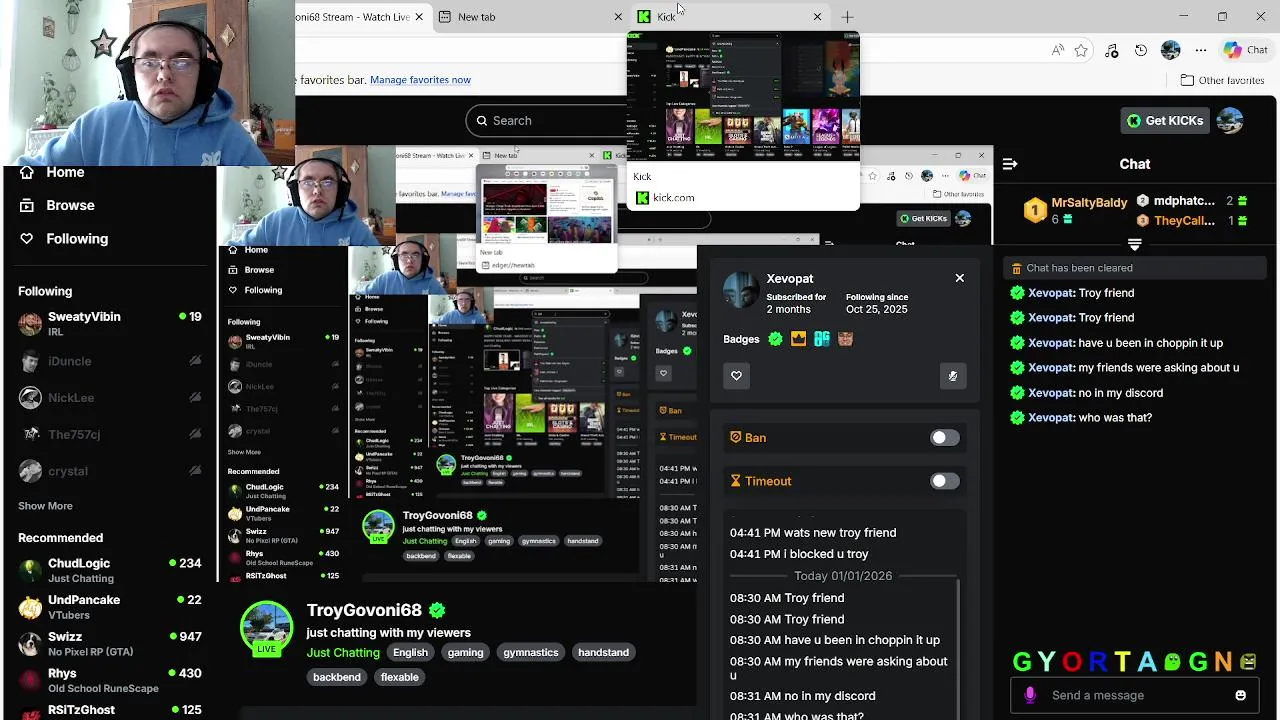This screenshot has height=720, width=1280.
Task: Click the mute button in the Xevopat user card
Action: pos(952,376)
